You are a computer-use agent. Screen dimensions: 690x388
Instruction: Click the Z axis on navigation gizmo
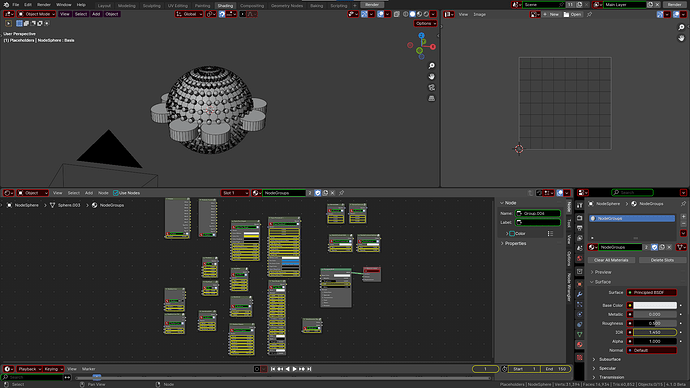pyautogui.click(x=421, y=35)
